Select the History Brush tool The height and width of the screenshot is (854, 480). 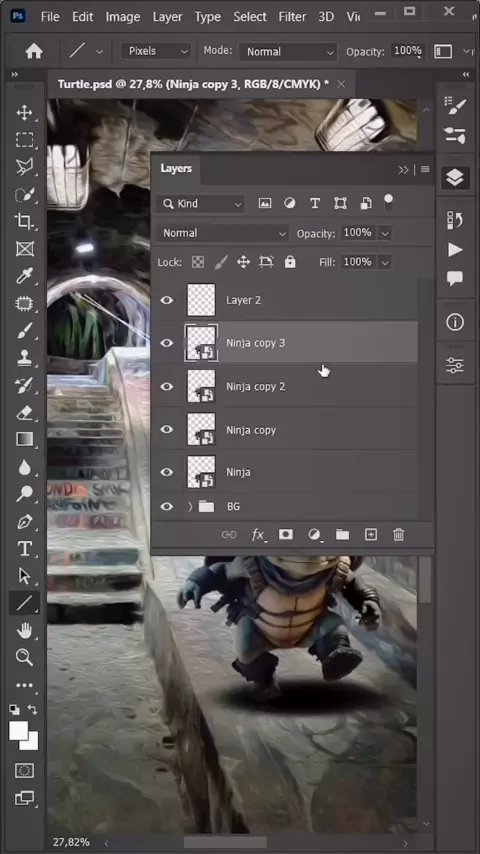25,385
